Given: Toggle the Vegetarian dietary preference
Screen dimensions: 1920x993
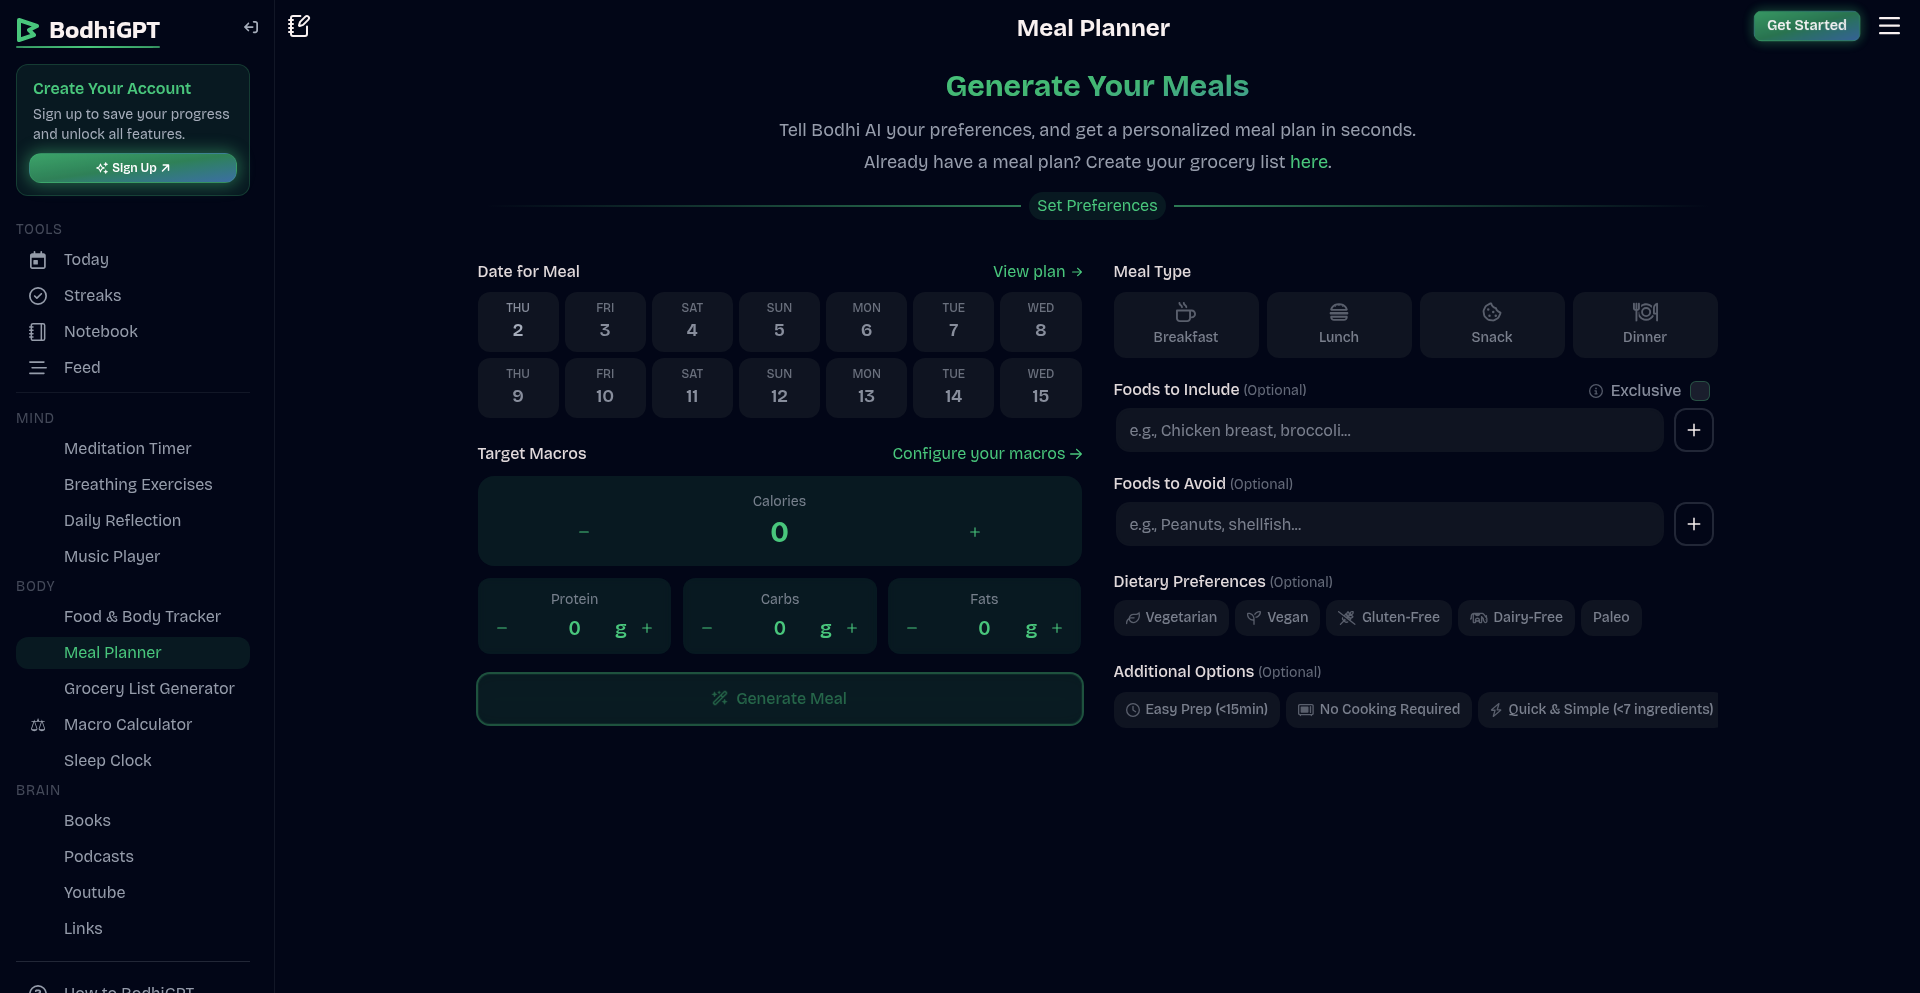Looking at the screenshot, I should [x=1171, y=618].
